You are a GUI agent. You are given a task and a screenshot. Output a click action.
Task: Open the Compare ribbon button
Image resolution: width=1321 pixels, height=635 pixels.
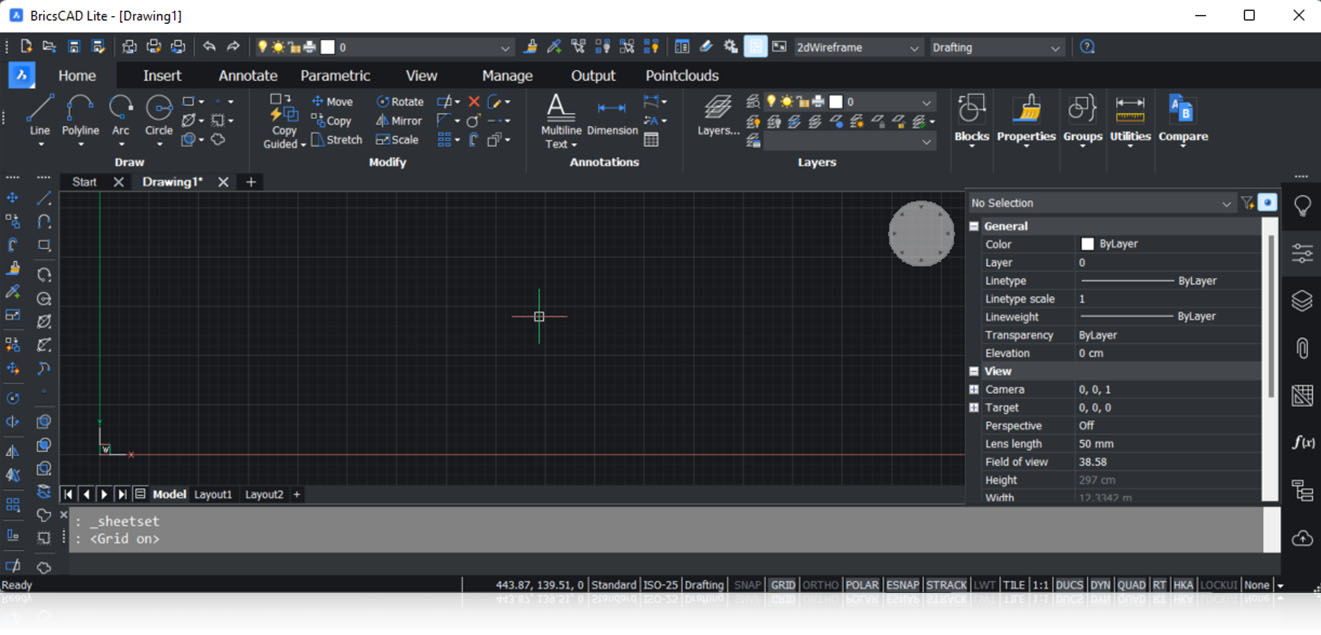[x=1183, y=119]
